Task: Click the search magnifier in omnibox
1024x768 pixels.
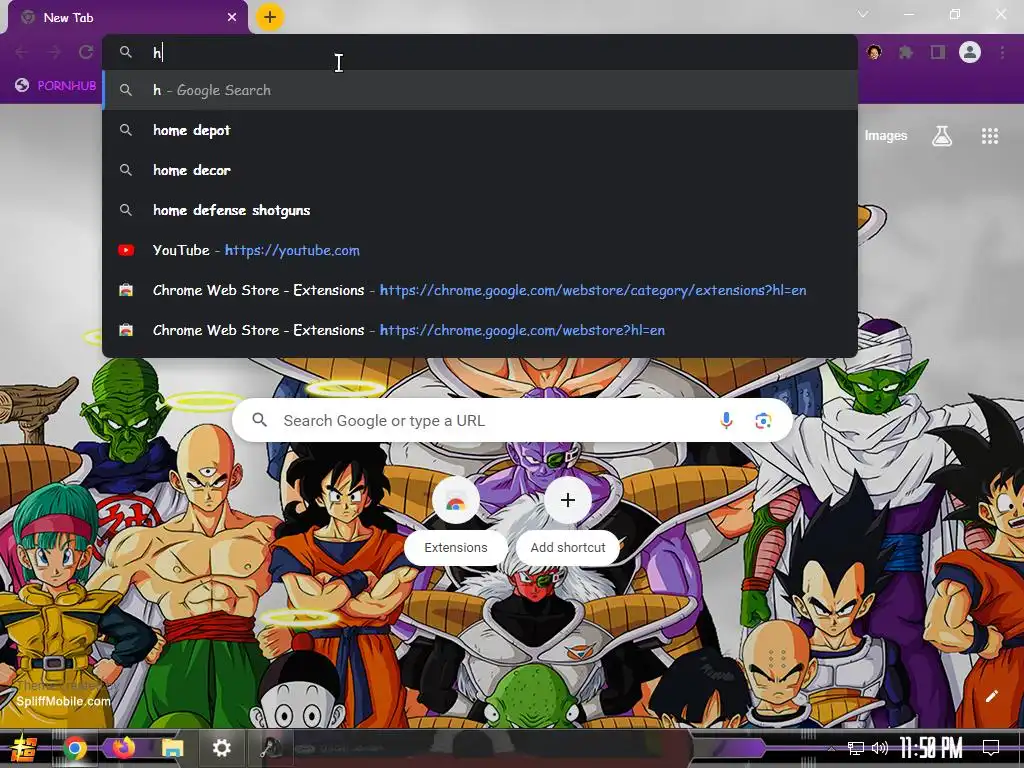Action: click(125, 52)
